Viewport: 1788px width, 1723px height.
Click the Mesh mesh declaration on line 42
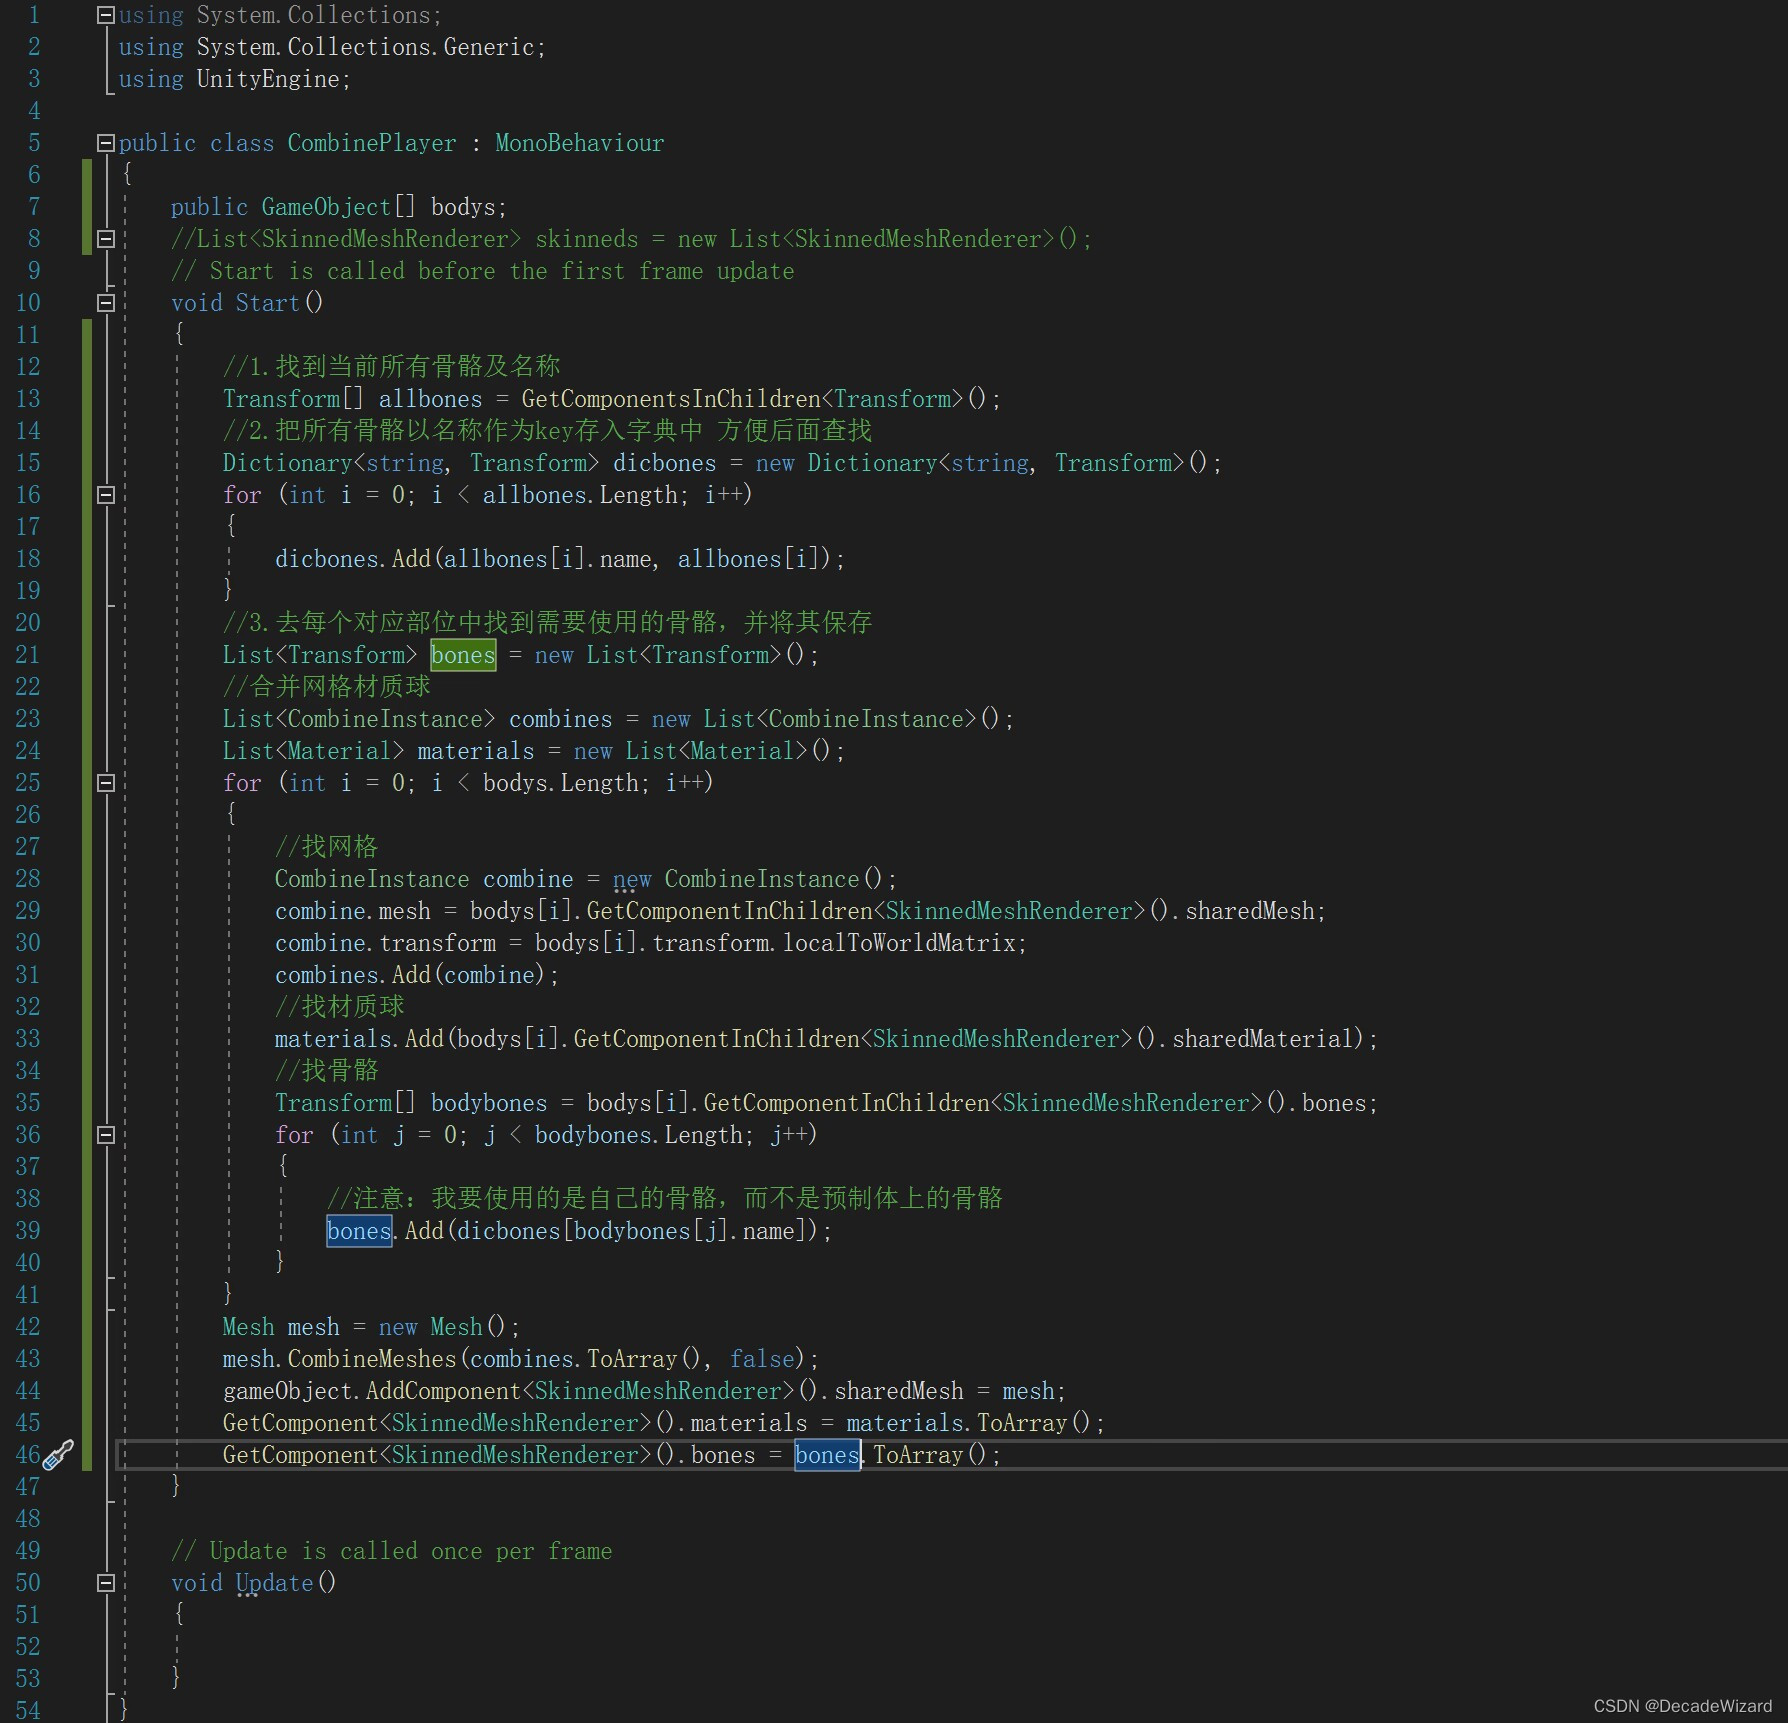coord(371,1327)
